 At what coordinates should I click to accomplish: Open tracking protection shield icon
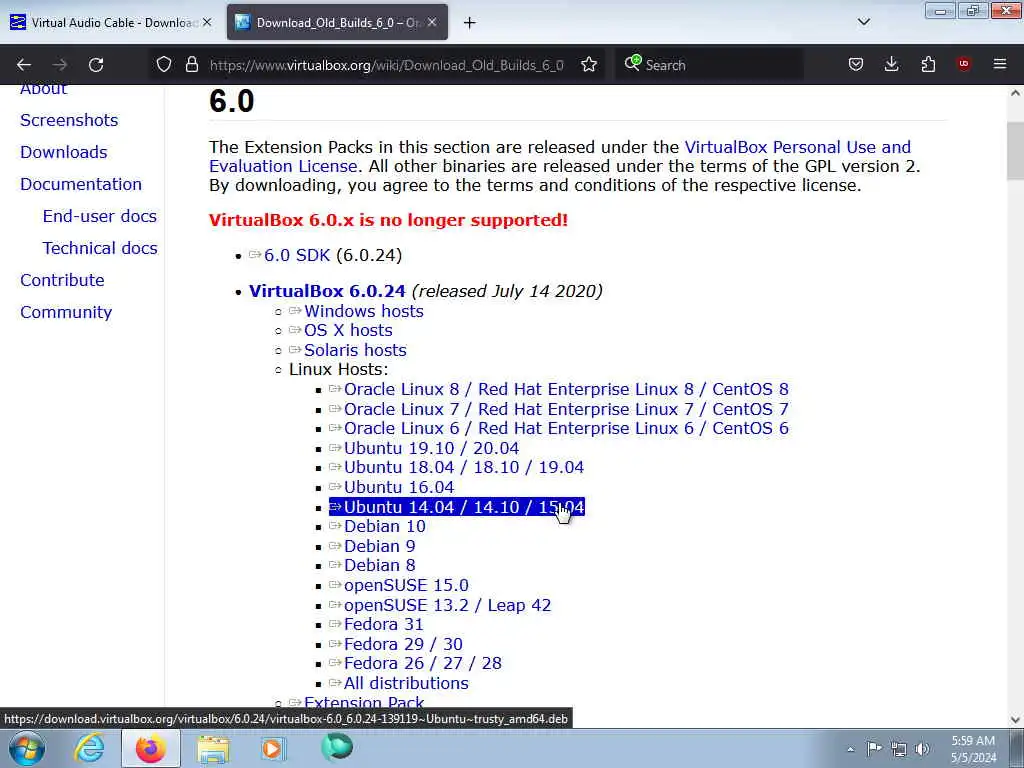pos(164,65)
